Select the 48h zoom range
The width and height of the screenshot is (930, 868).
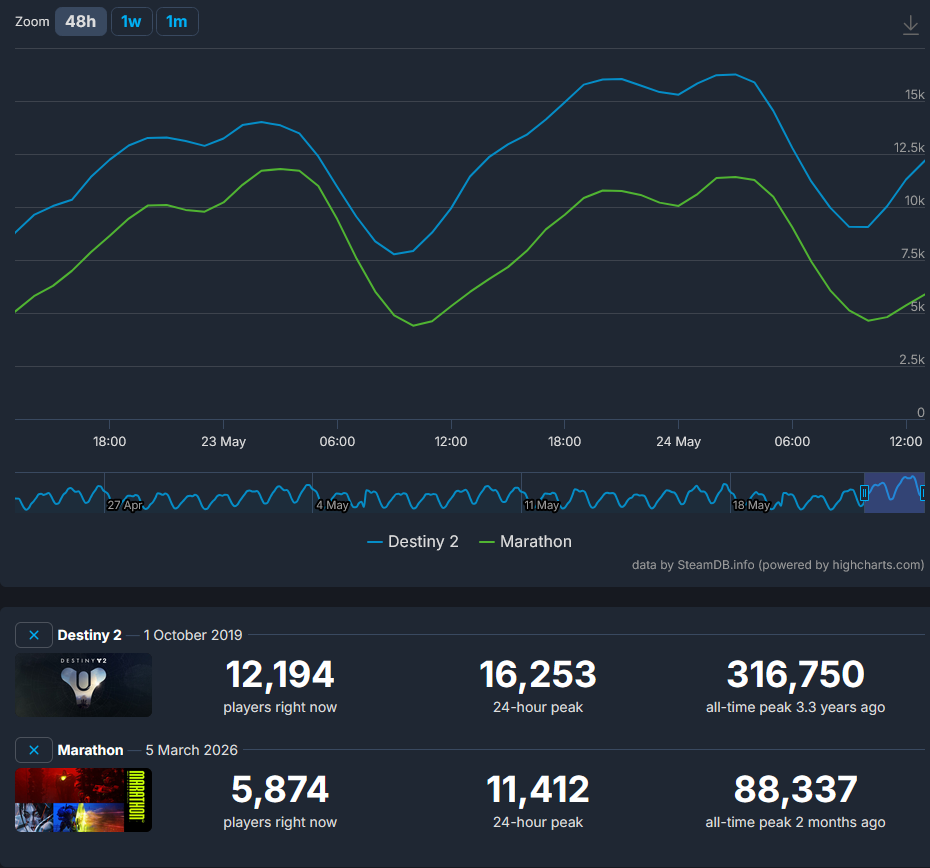pos(81,22)
